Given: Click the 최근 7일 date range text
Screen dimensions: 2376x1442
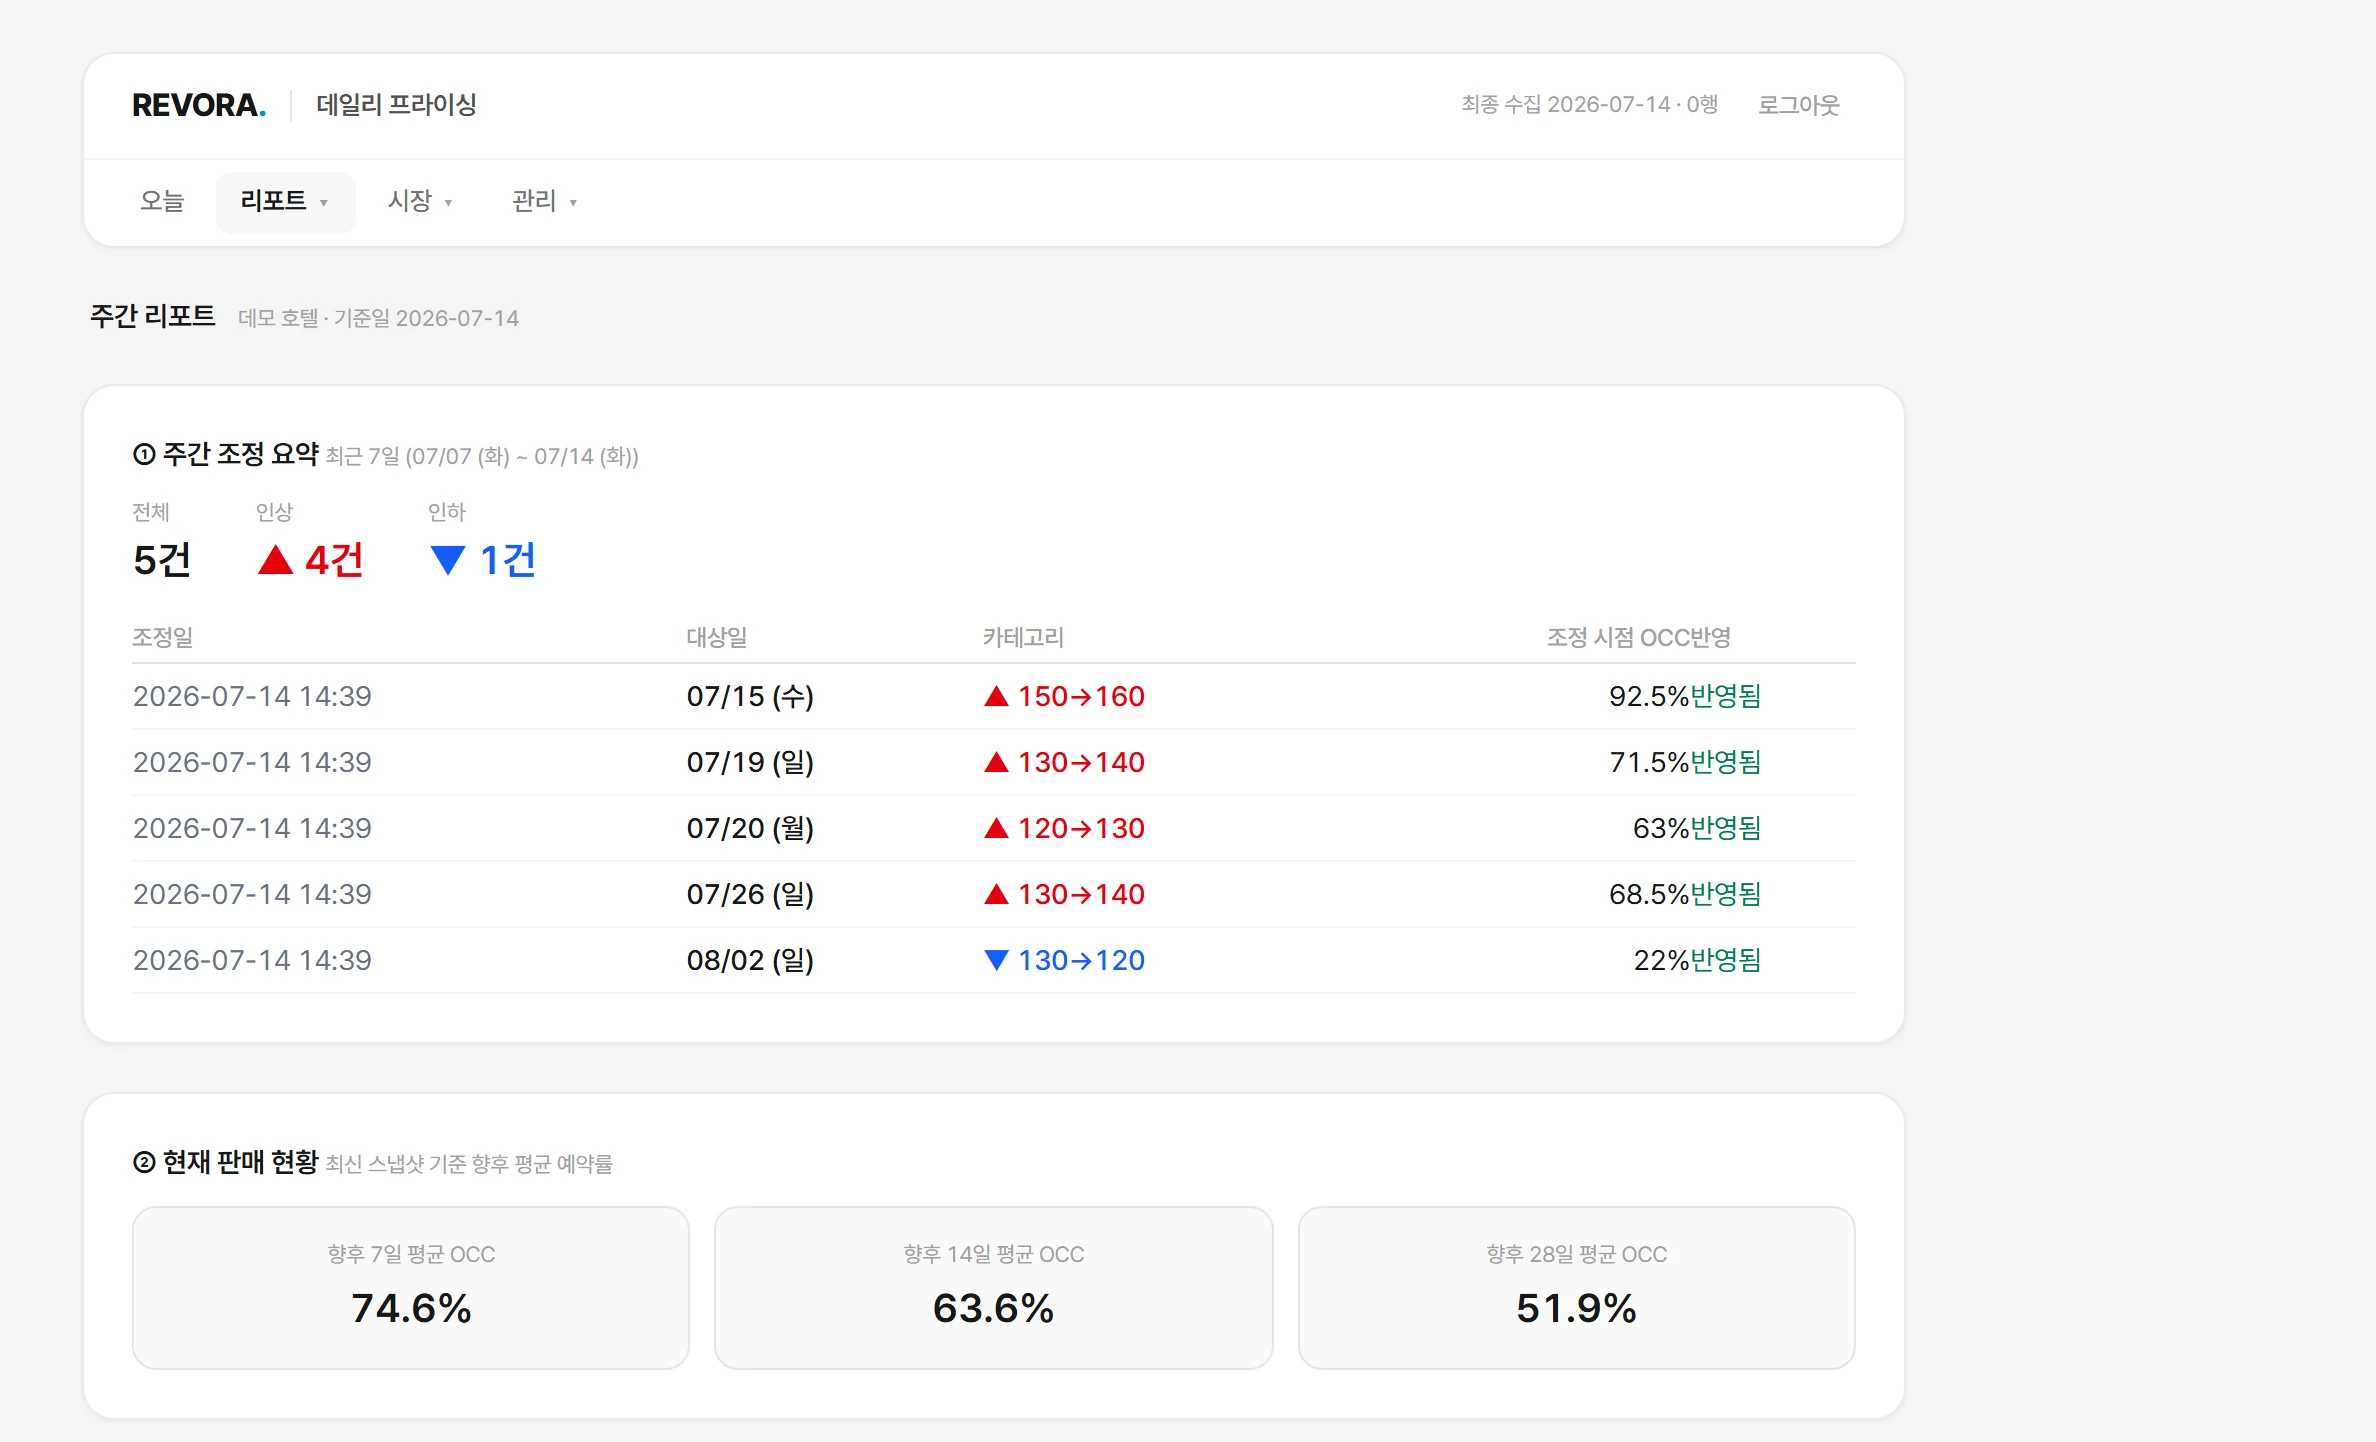Looking at the screenshot, I should [482, 457].
